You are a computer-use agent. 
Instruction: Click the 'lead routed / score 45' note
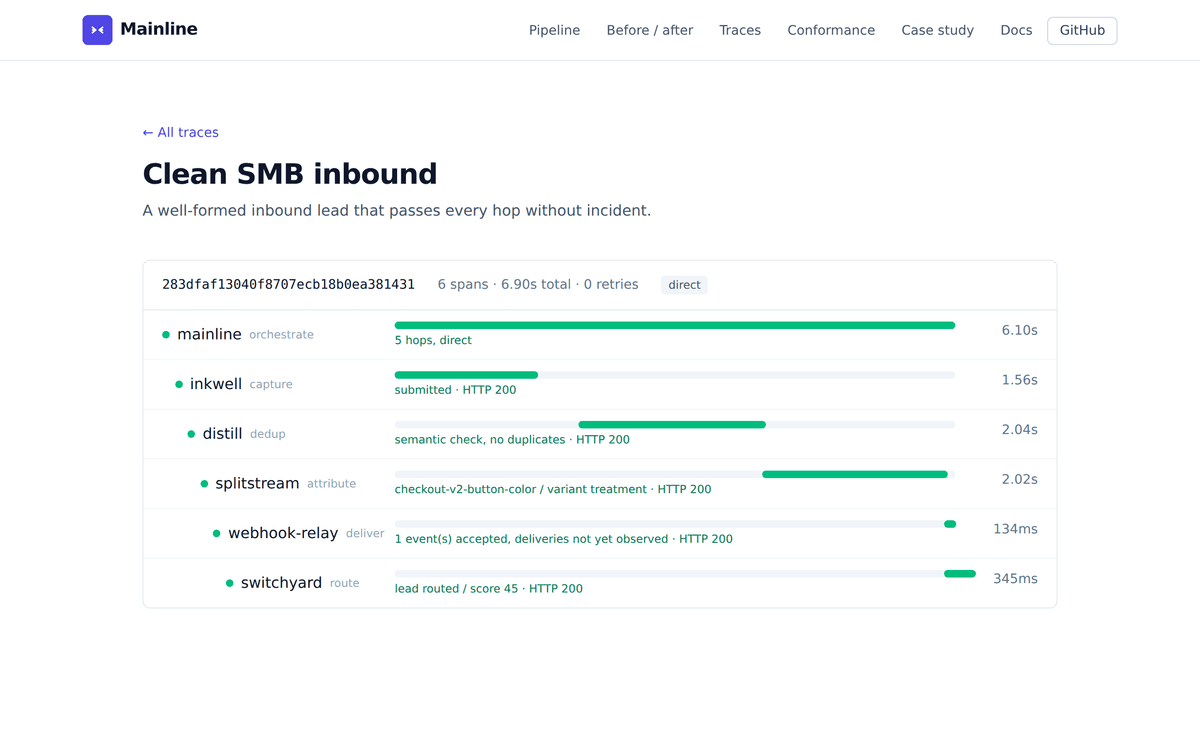click(x=489, y=589)
